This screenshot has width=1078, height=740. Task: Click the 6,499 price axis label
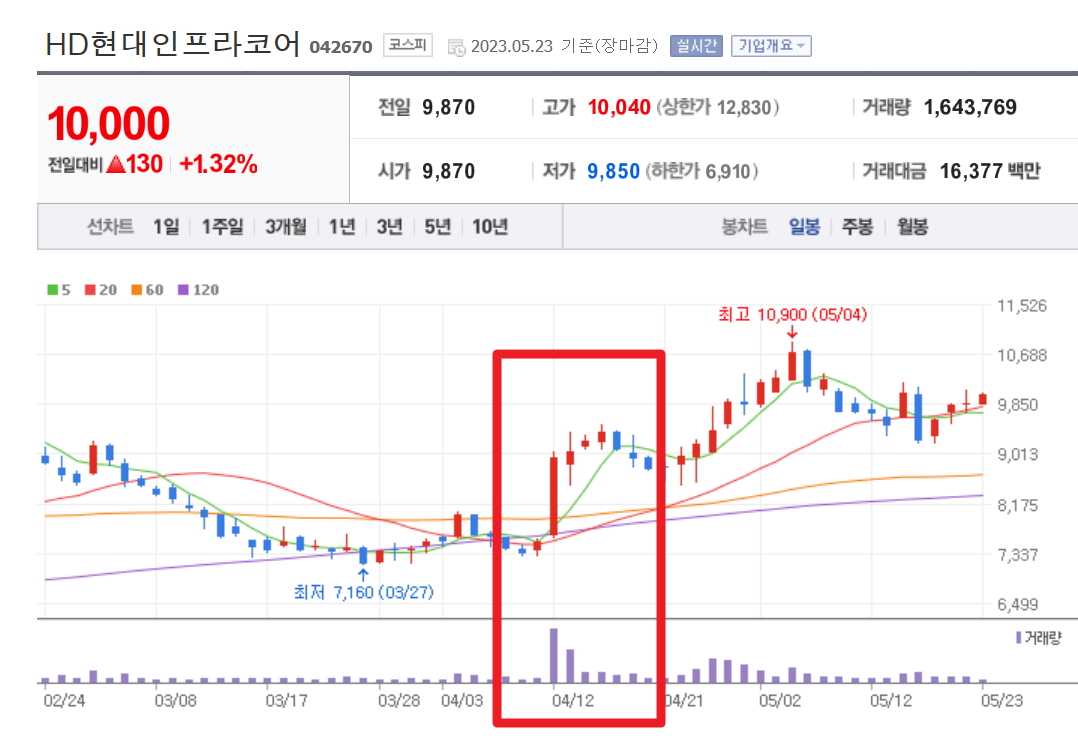point(1018,605)
